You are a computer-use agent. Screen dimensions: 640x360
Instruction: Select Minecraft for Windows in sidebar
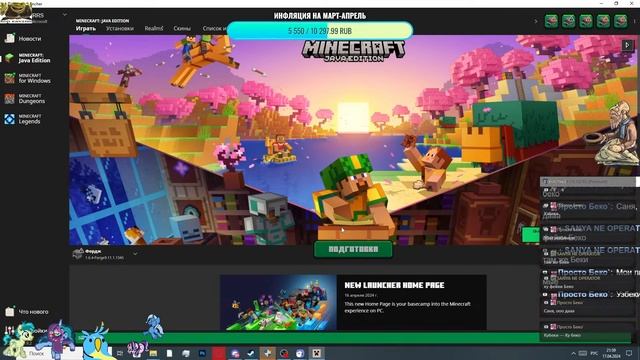(x=28, y=78)
